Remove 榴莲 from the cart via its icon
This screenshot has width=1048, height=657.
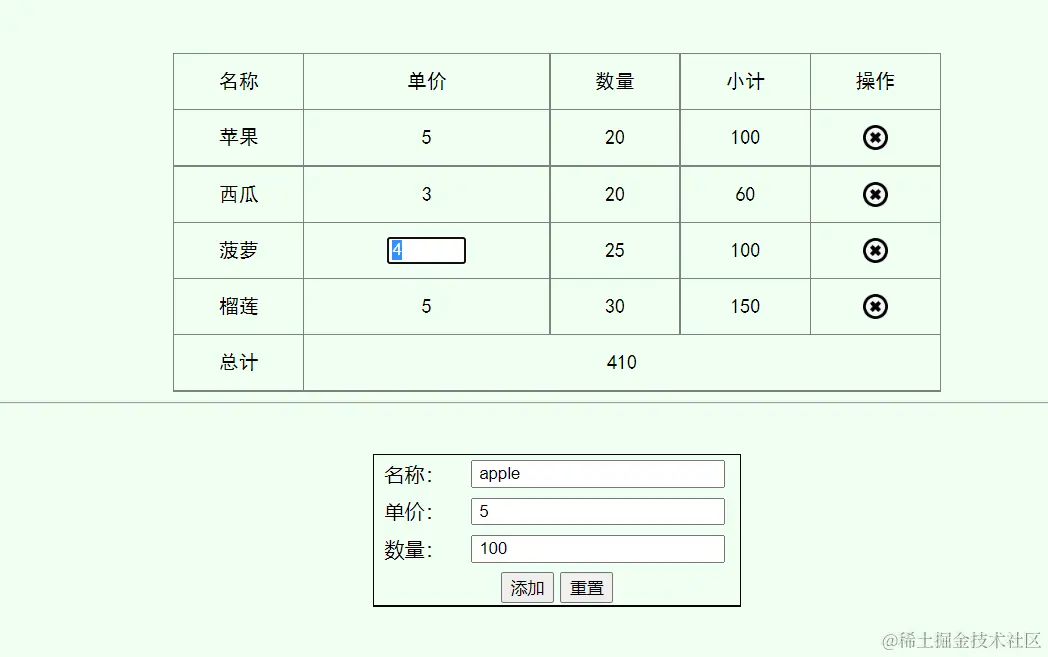point(875,306)
